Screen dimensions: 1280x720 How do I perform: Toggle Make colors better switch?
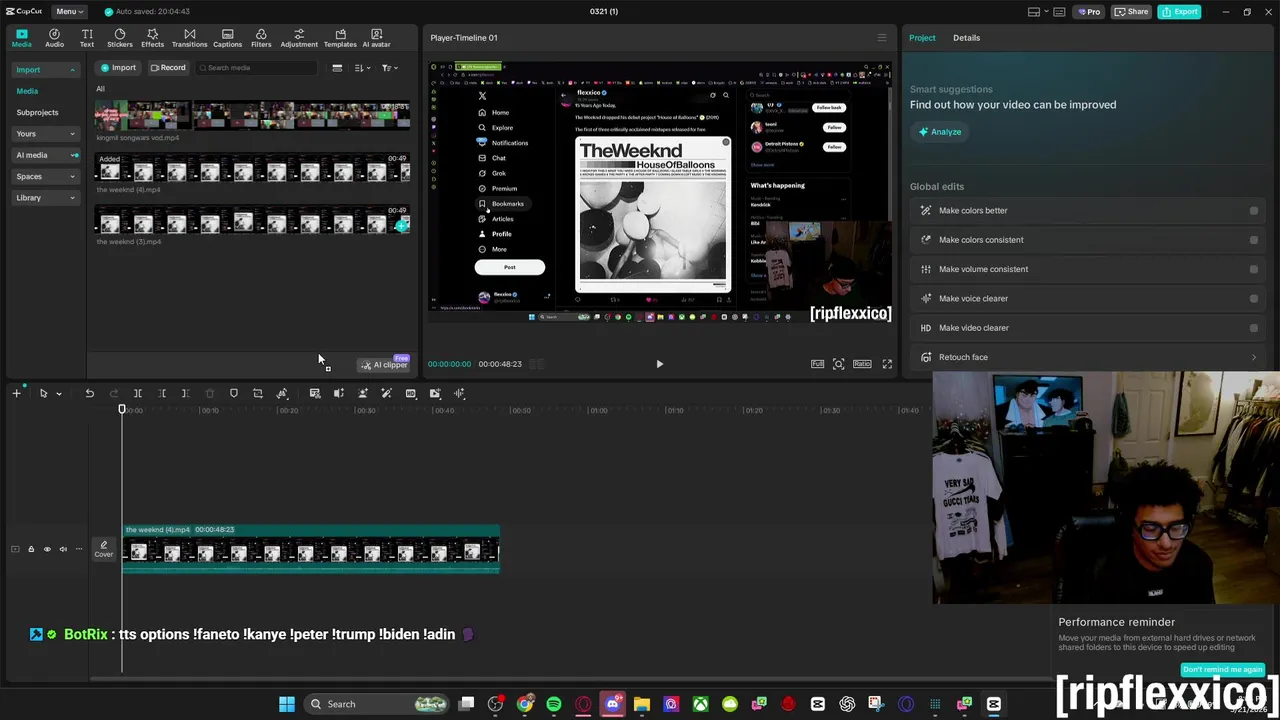1254,211
